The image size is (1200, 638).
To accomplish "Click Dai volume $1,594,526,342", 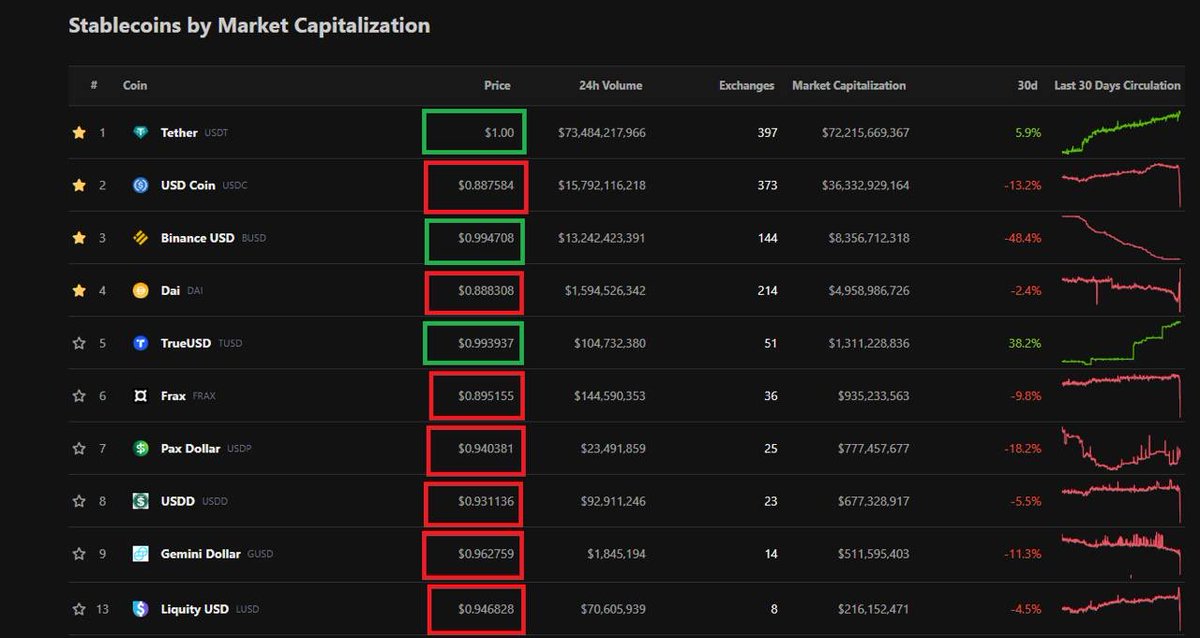I will (x=605, y=291).
